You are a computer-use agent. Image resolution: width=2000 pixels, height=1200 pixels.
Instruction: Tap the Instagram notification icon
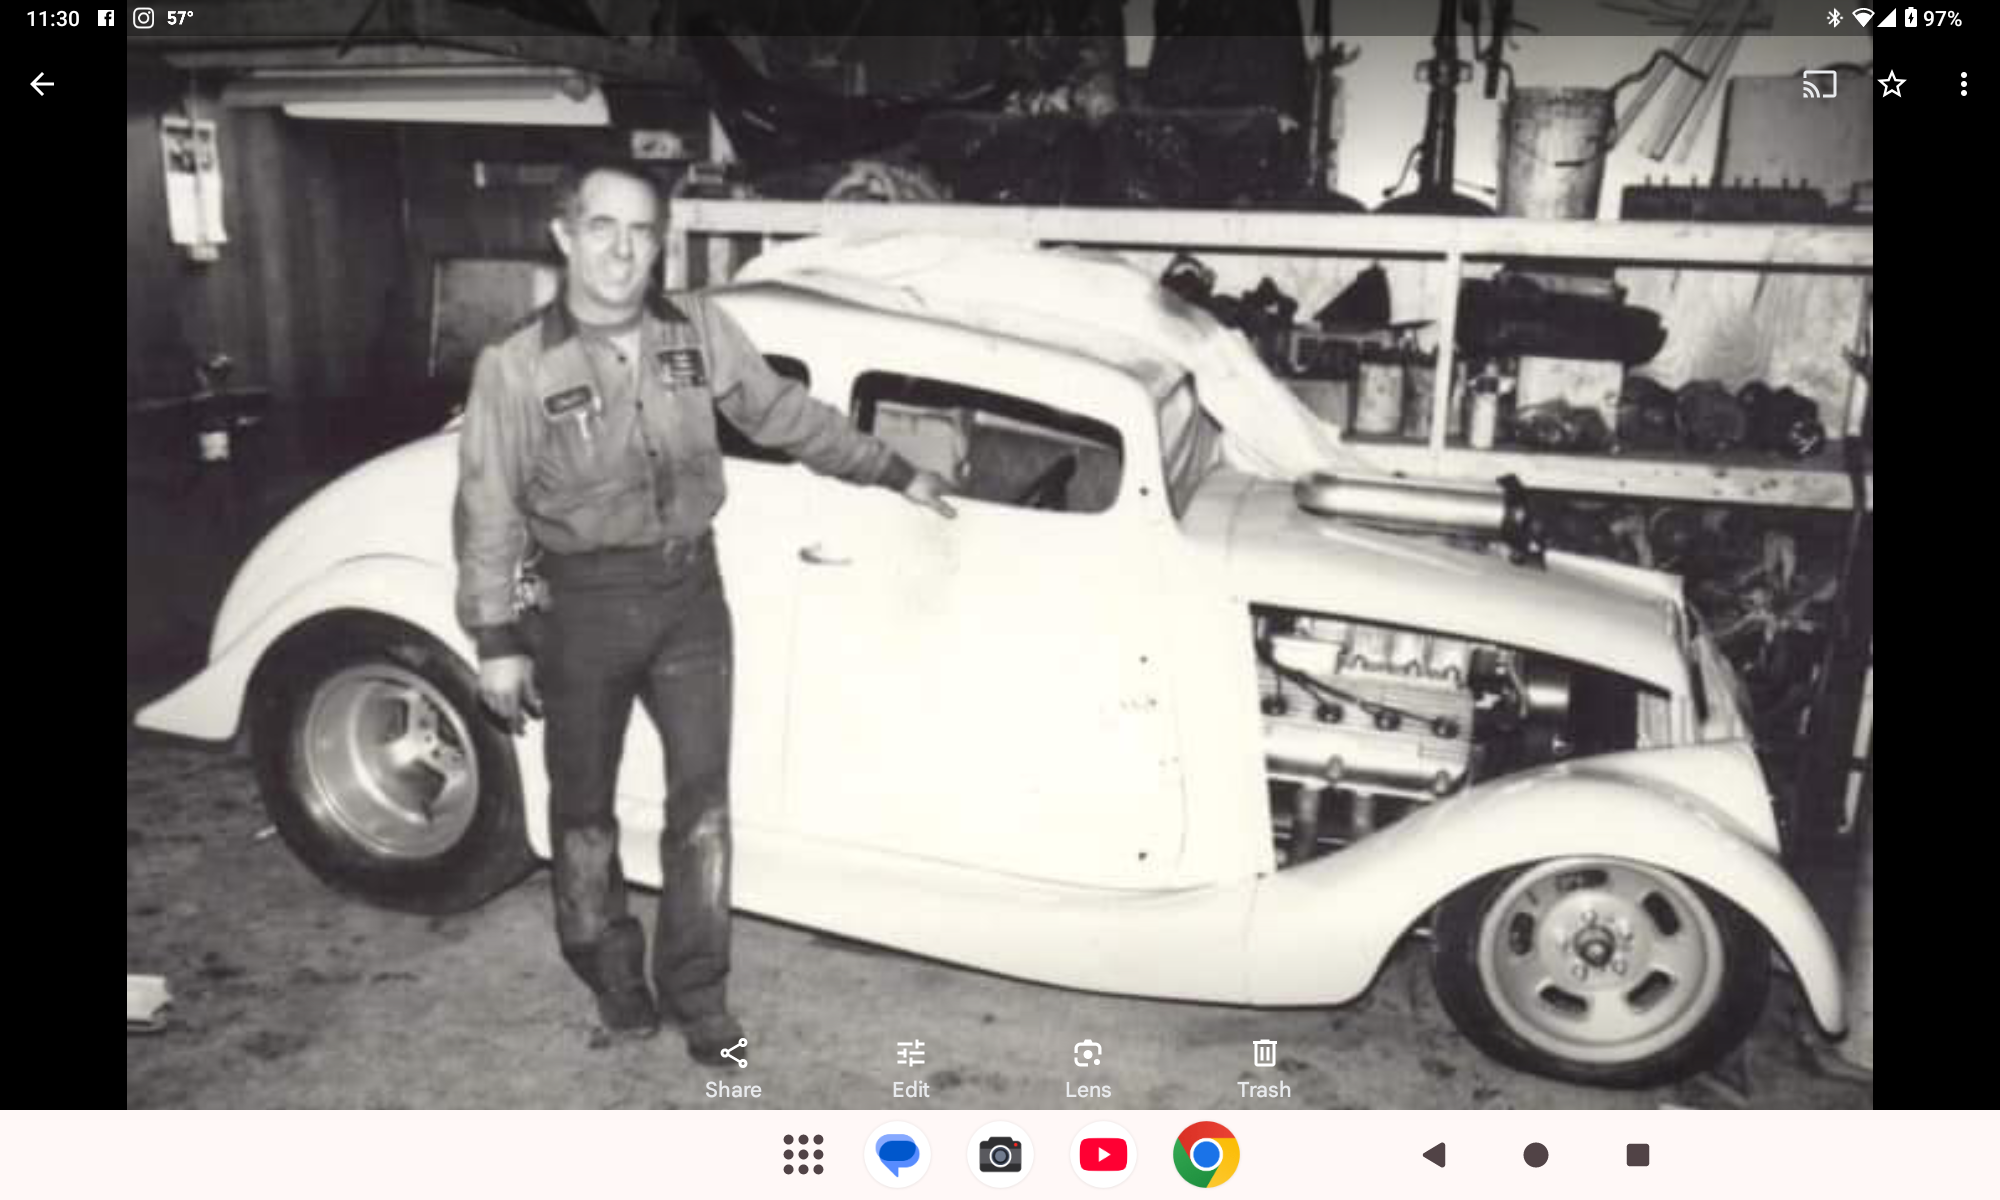[143, 18]
